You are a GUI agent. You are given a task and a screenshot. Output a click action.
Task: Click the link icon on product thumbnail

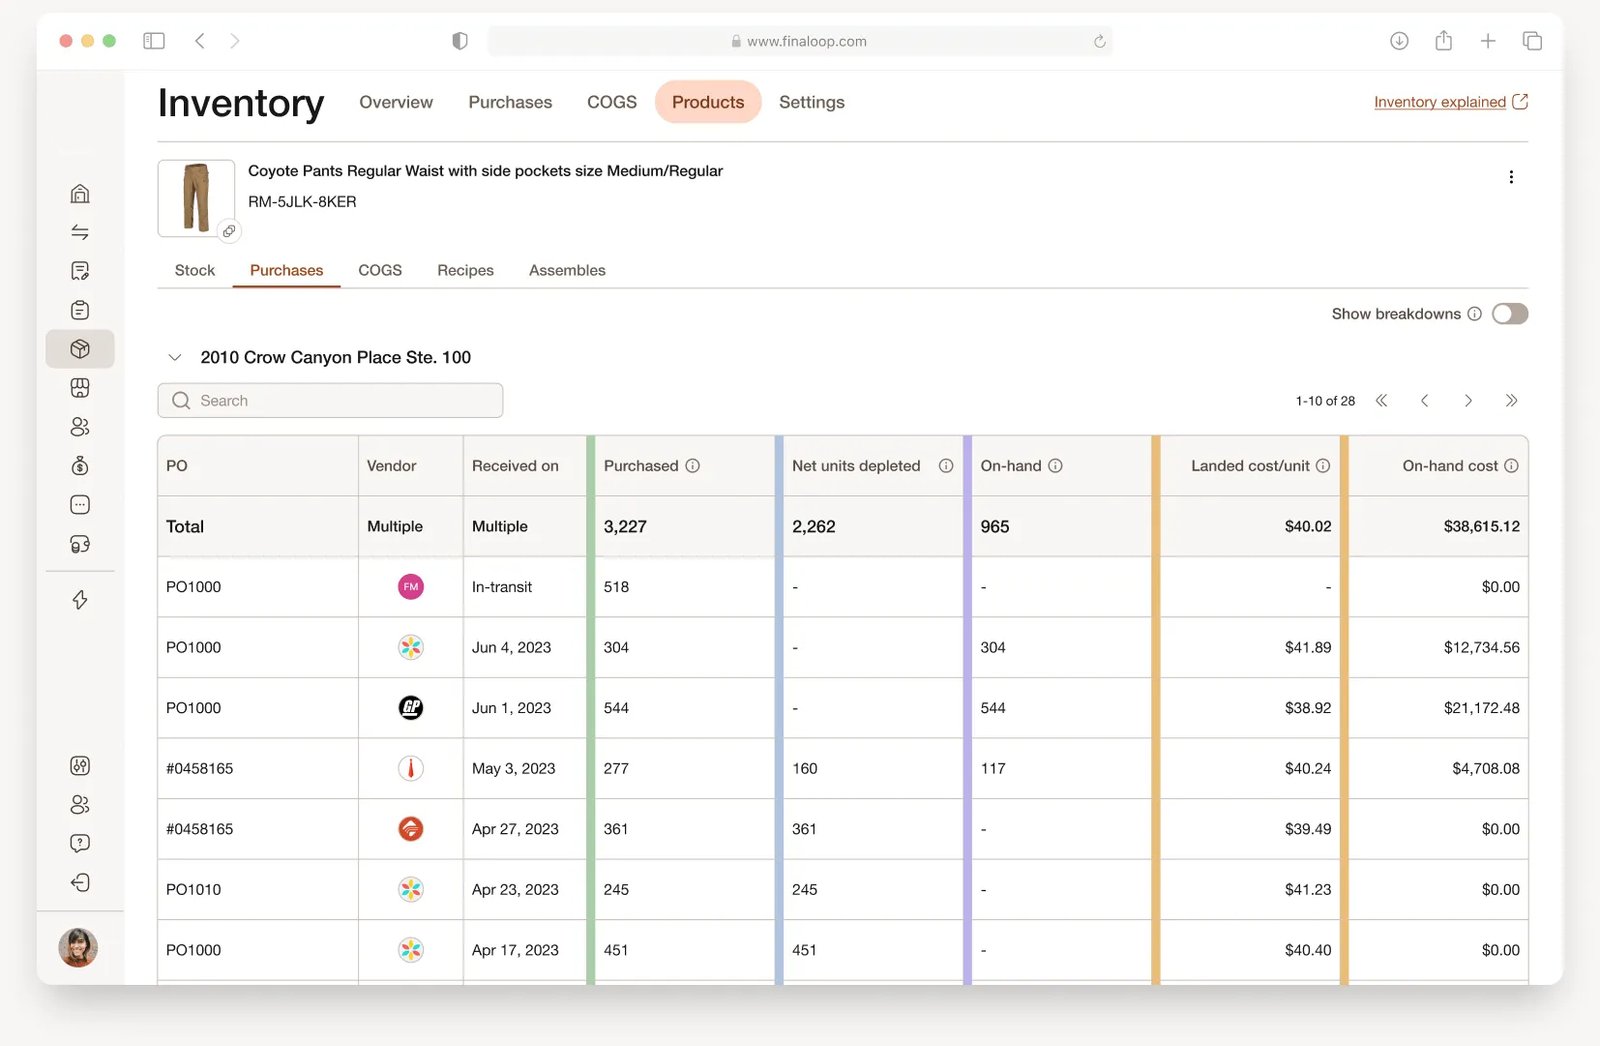click(229, 231)
